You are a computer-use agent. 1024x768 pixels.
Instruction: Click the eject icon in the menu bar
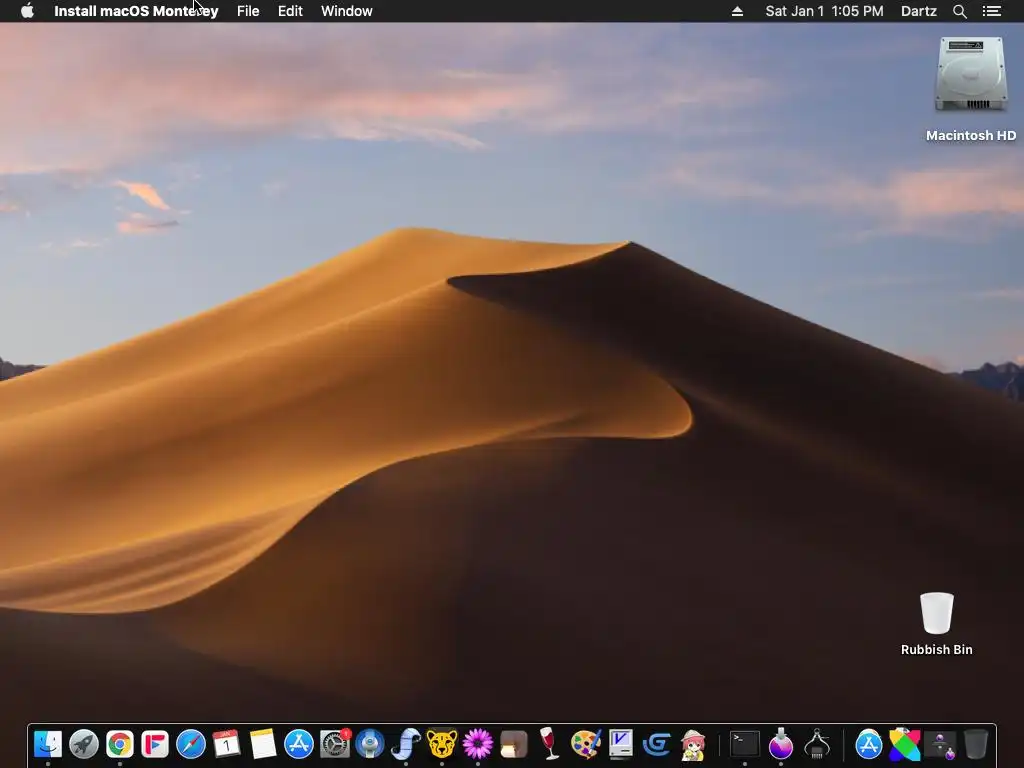point(737,11)
